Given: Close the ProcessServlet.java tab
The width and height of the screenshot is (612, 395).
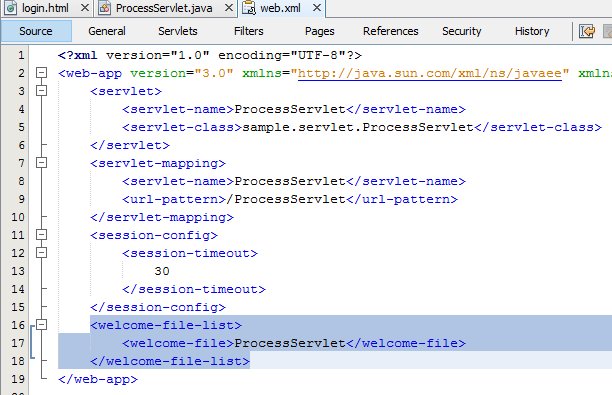Looking at the screenshot, I should pyautogui.click(x=229, y=8).
